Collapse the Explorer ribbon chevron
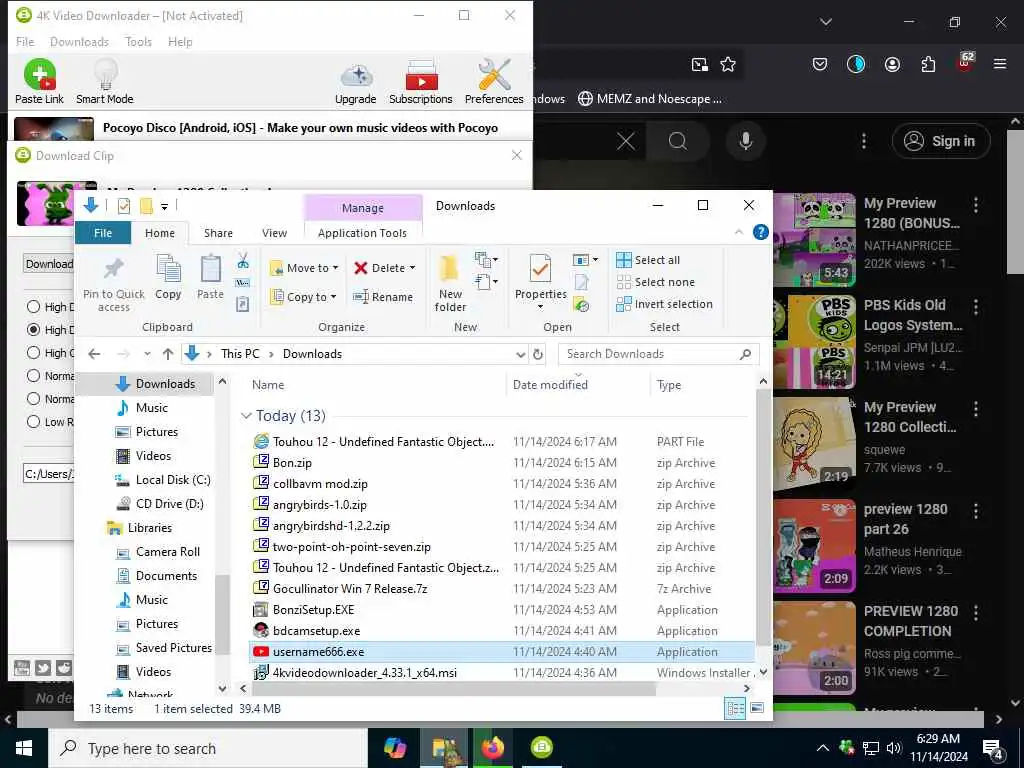 pos(739,232)
